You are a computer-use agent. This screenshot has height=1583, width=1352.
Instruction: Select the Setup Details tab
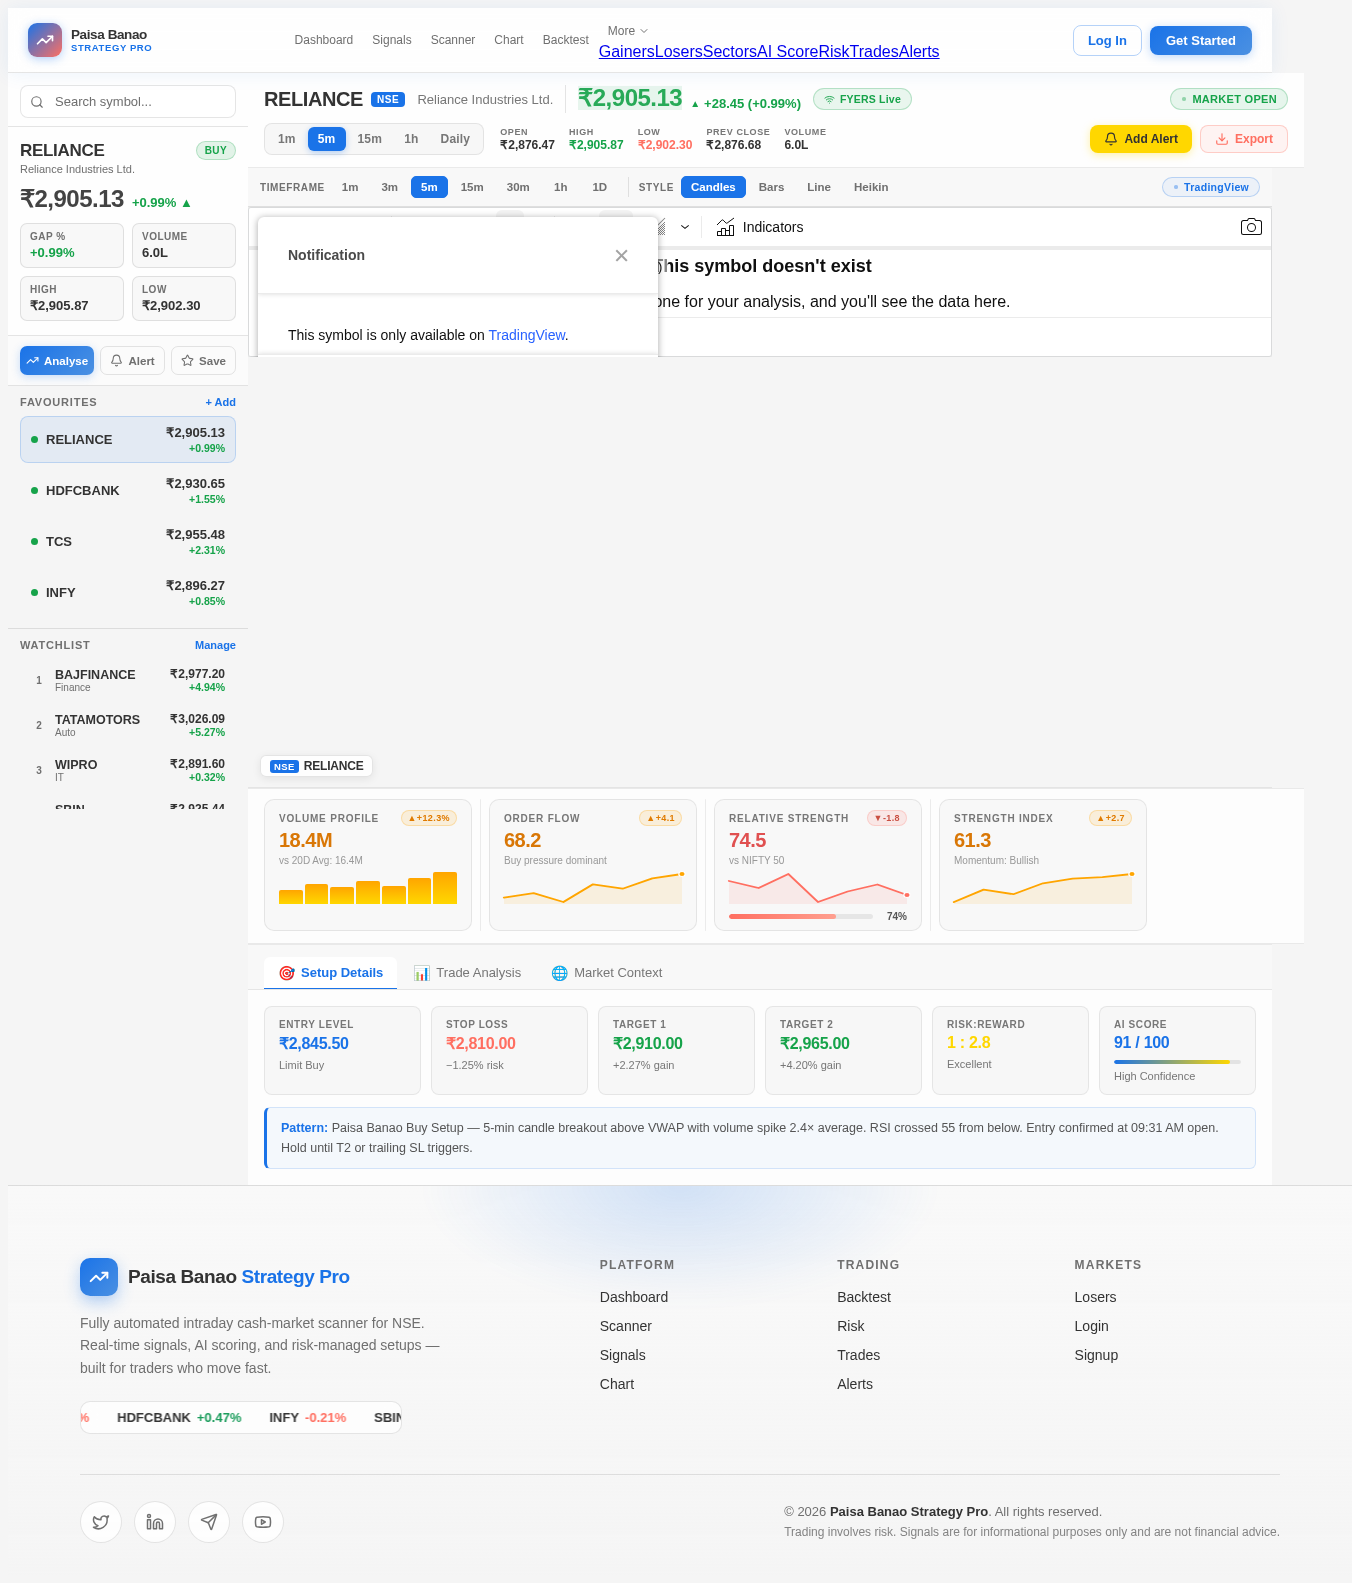tap(331, 973)
